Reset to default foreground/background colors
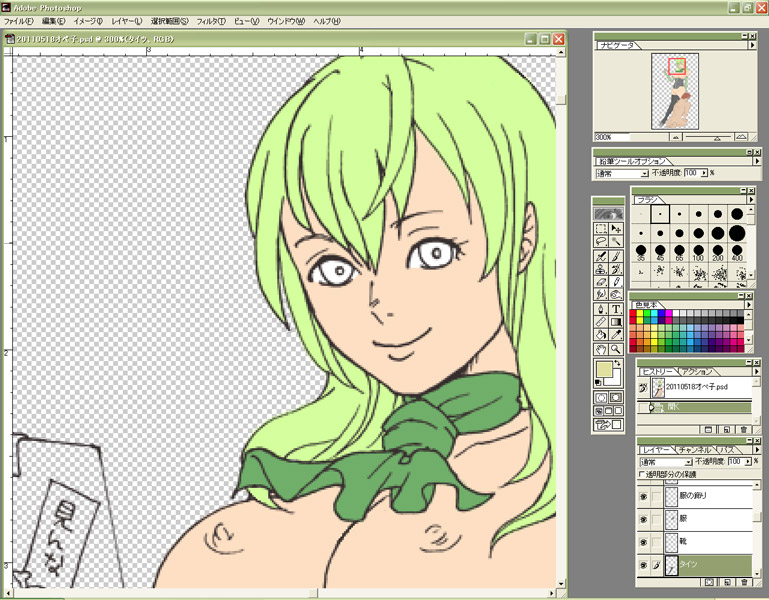 pos(598,383)
